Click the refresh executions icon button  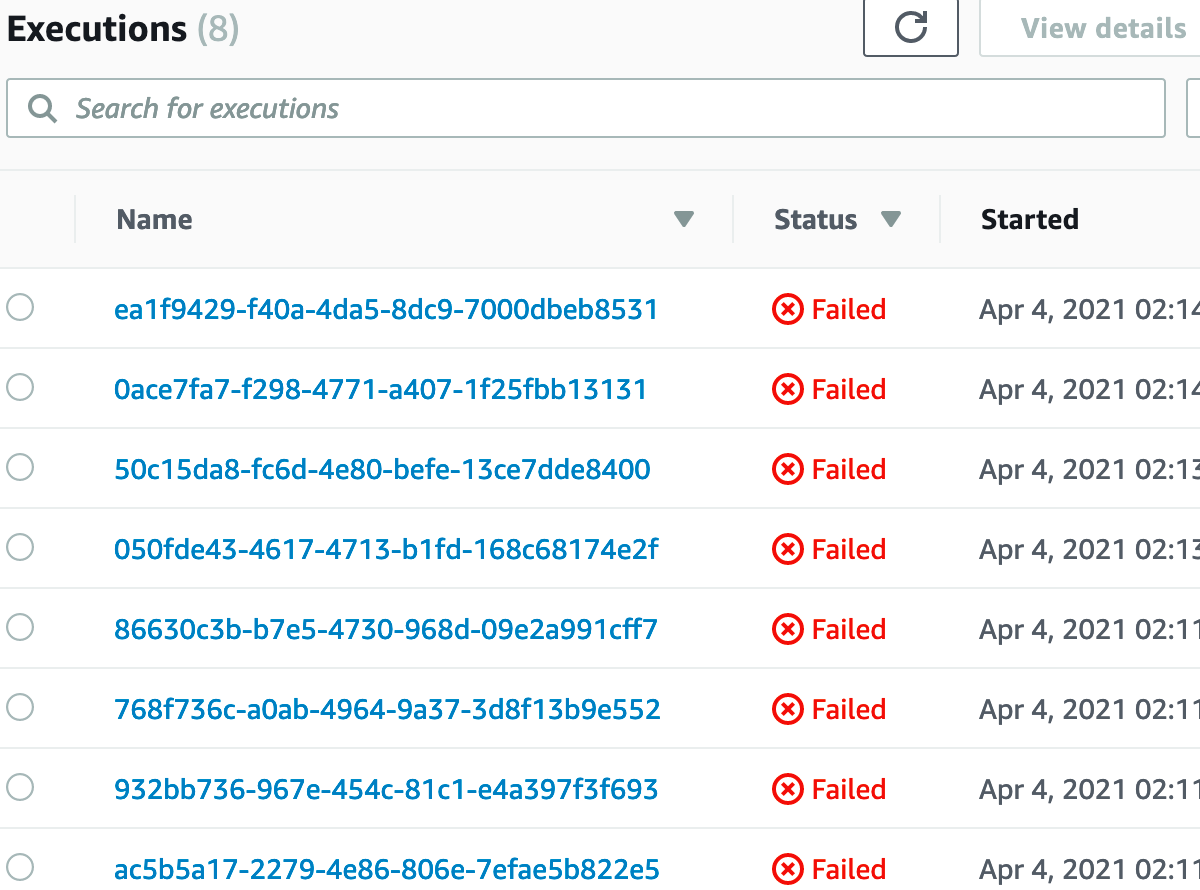click(x=910, y=28)
